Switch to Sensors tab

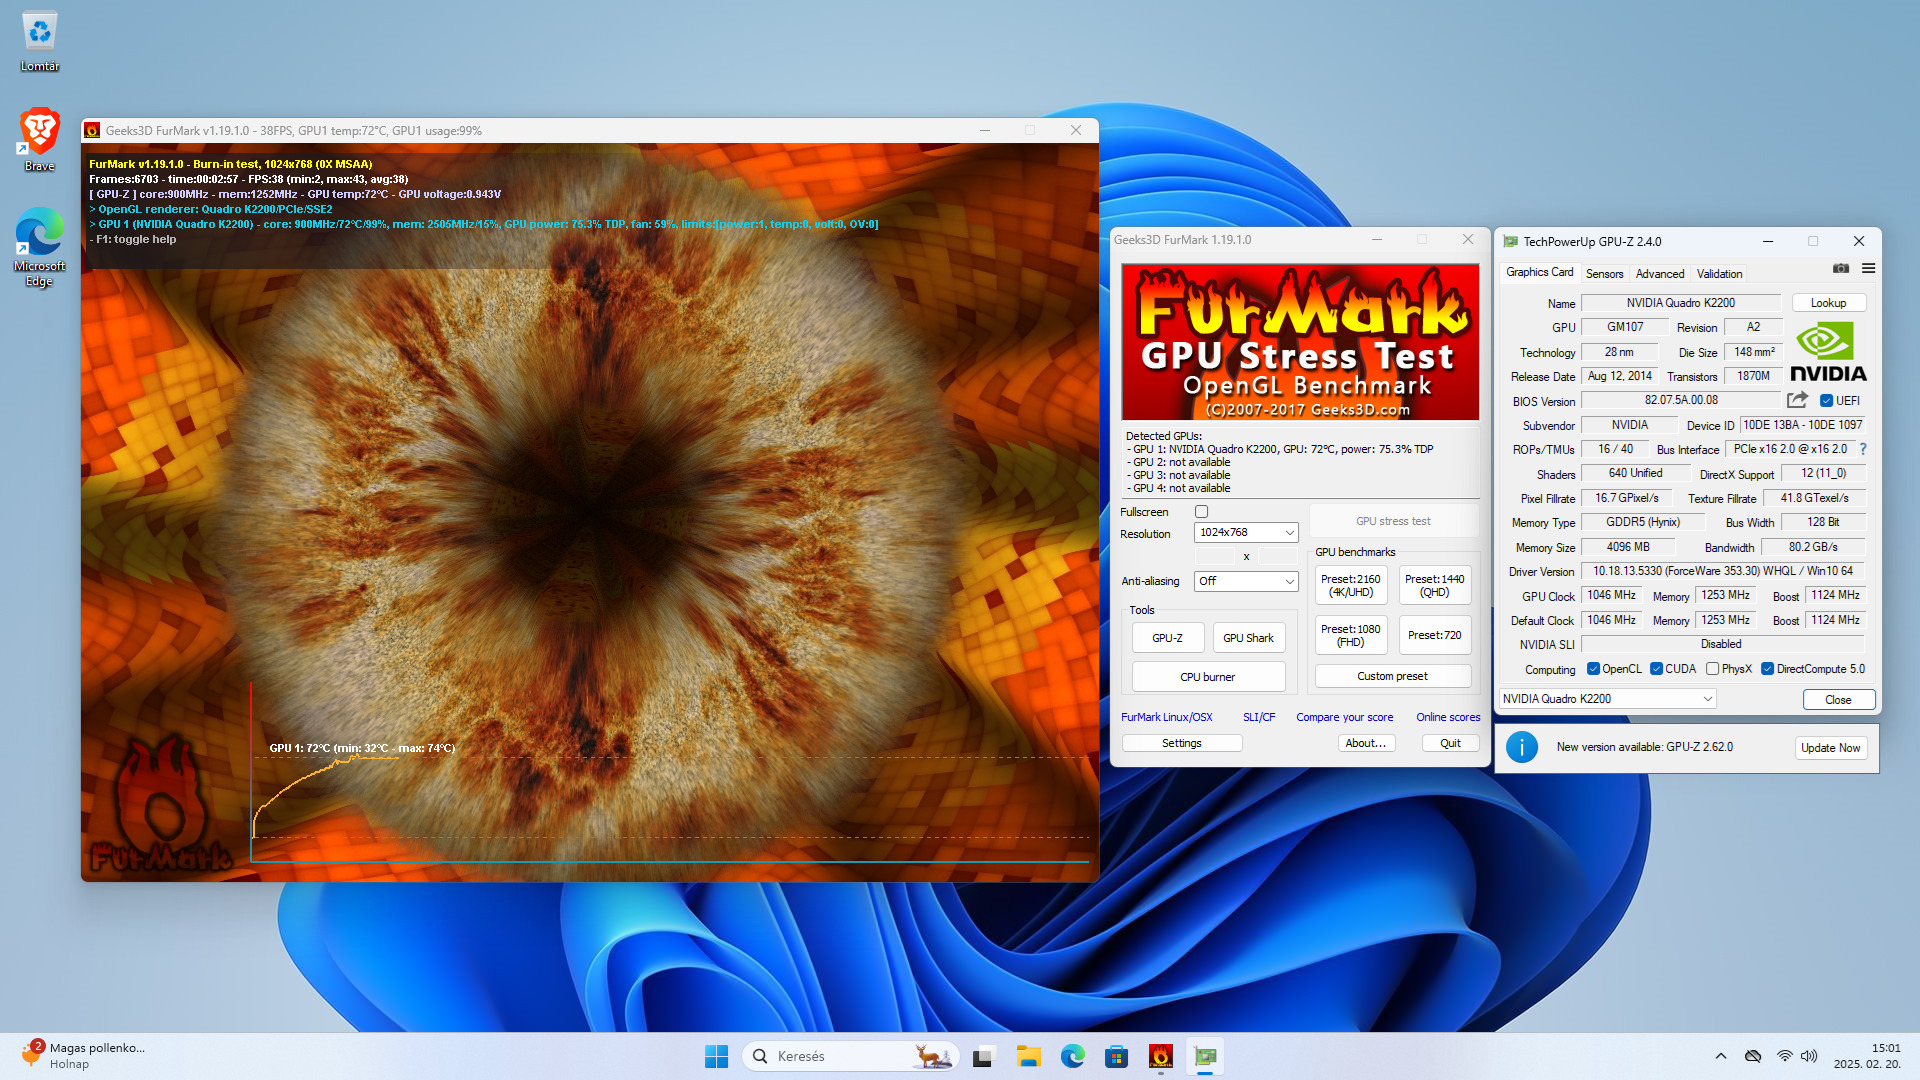pos(1604,274)
